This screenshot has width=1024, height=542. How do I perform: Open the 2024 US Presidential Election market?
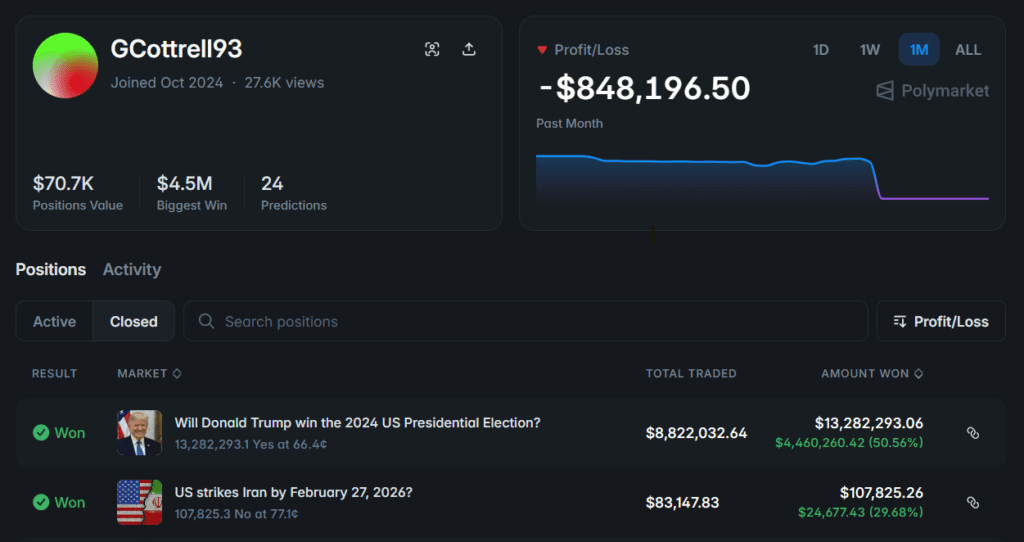(357, 423)
